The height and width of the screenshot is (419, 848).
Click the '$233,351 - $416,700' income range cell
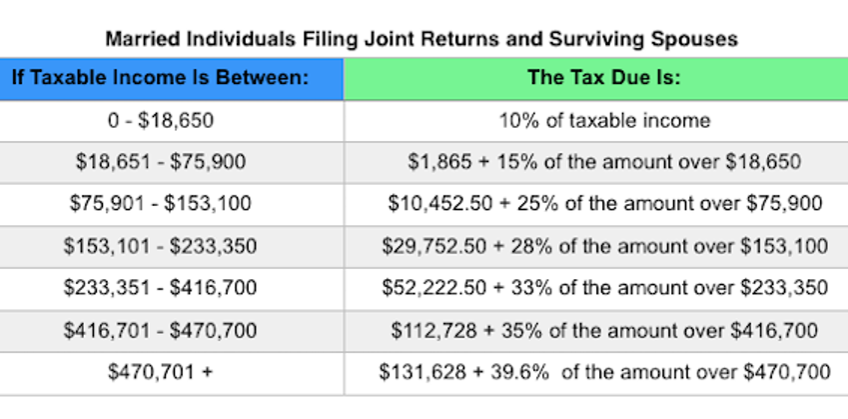[161, 288]
